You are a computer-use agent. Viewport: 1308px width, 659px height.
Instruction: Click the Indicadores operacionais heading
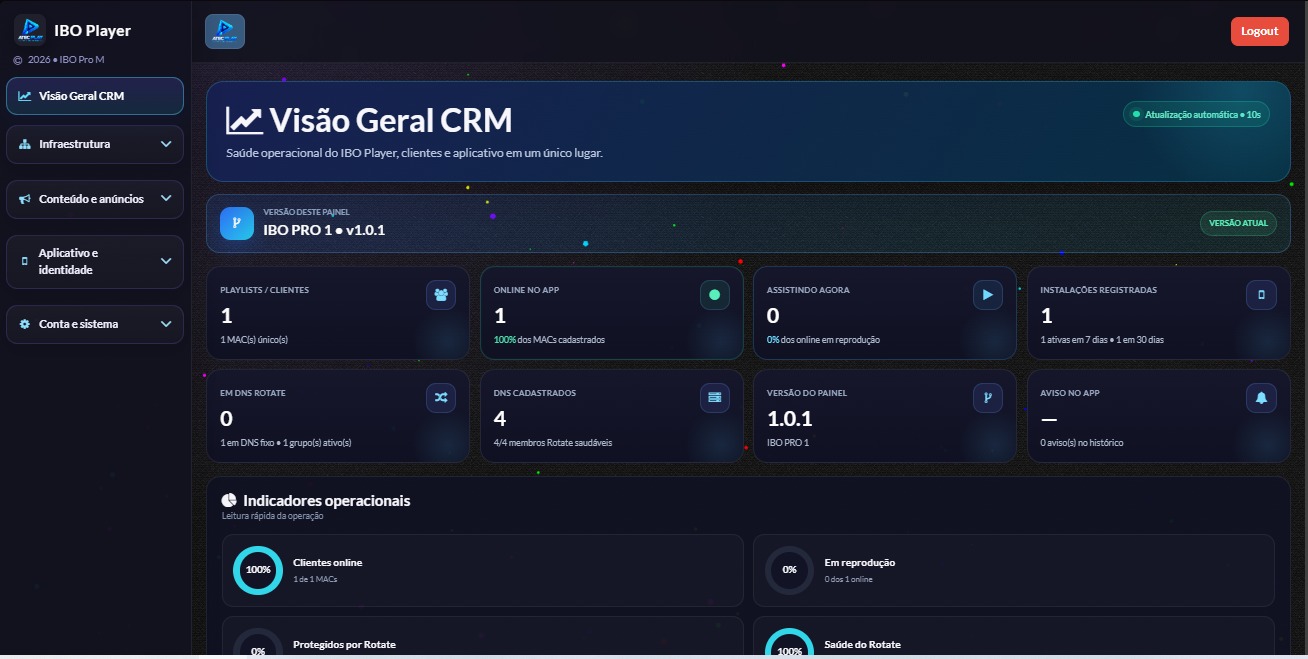coord(326,500)
